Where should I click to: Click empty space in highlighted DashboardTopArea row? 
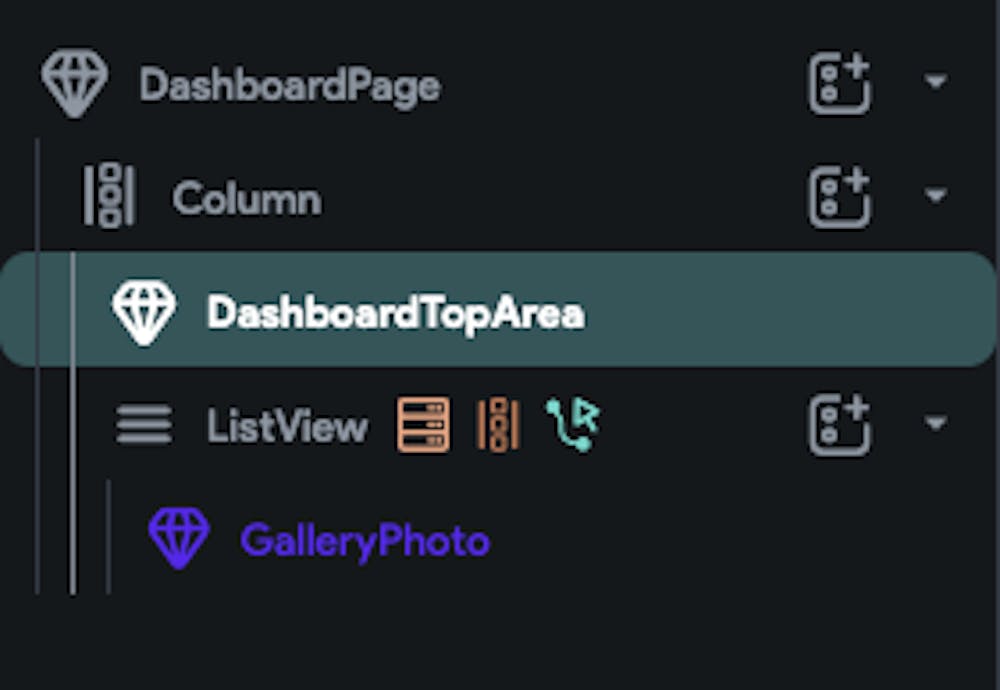coord(780,312)
